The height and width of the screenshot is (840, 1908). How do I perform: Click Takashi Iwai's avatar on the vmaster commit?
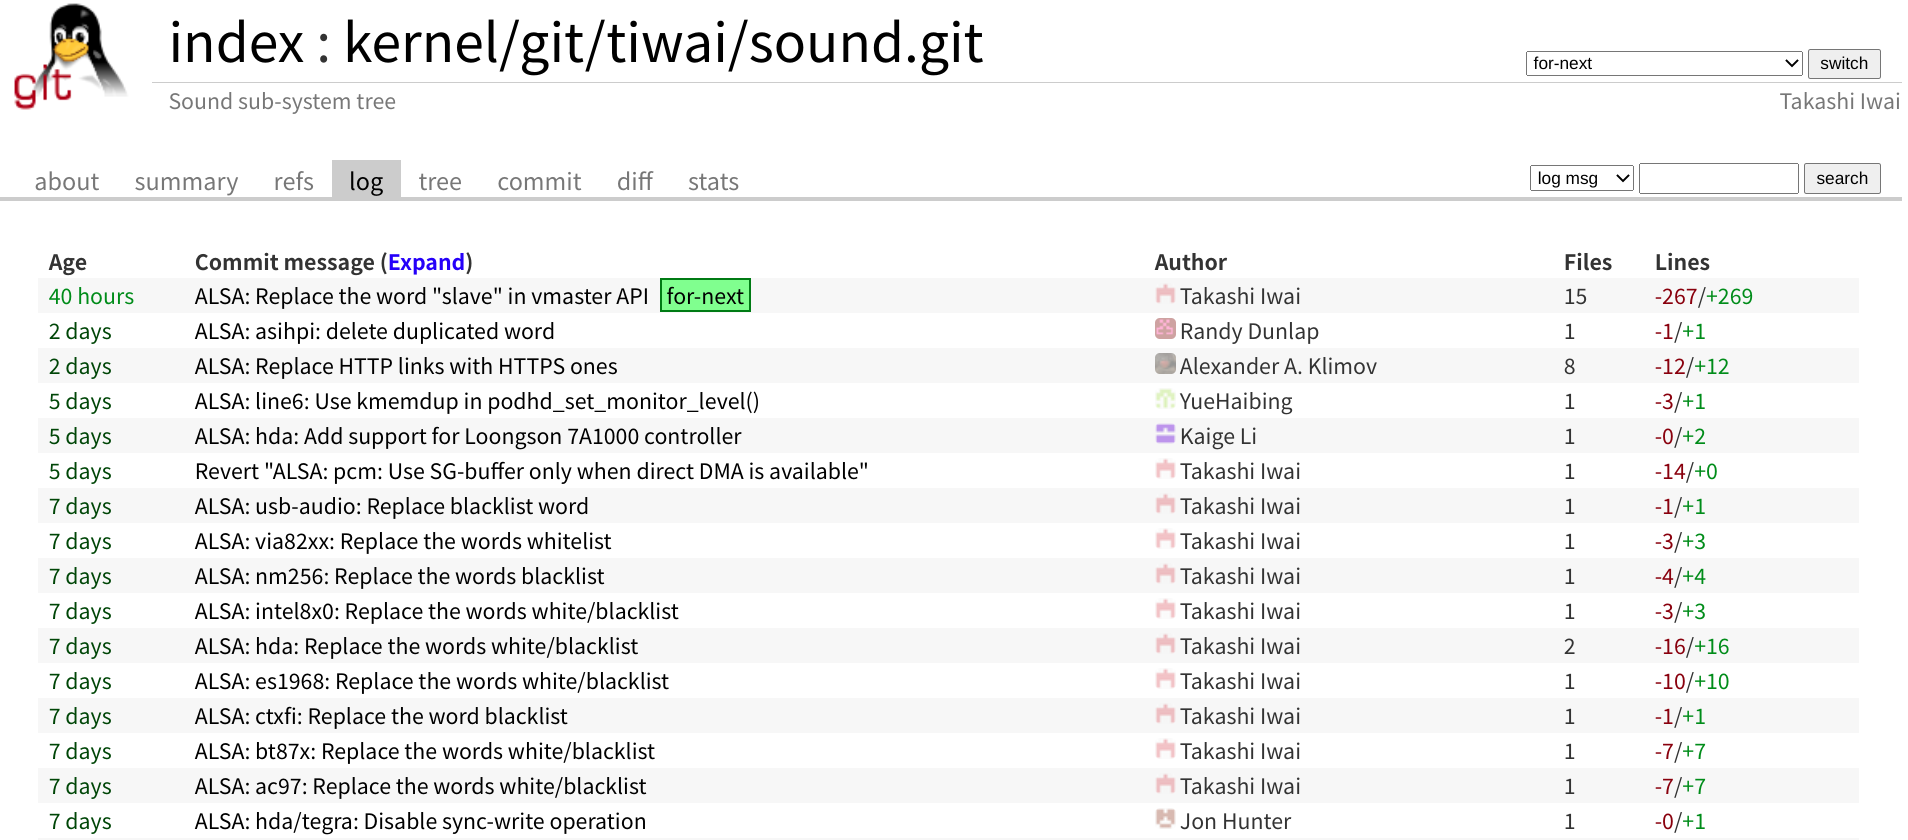[x=1165, y=294]
